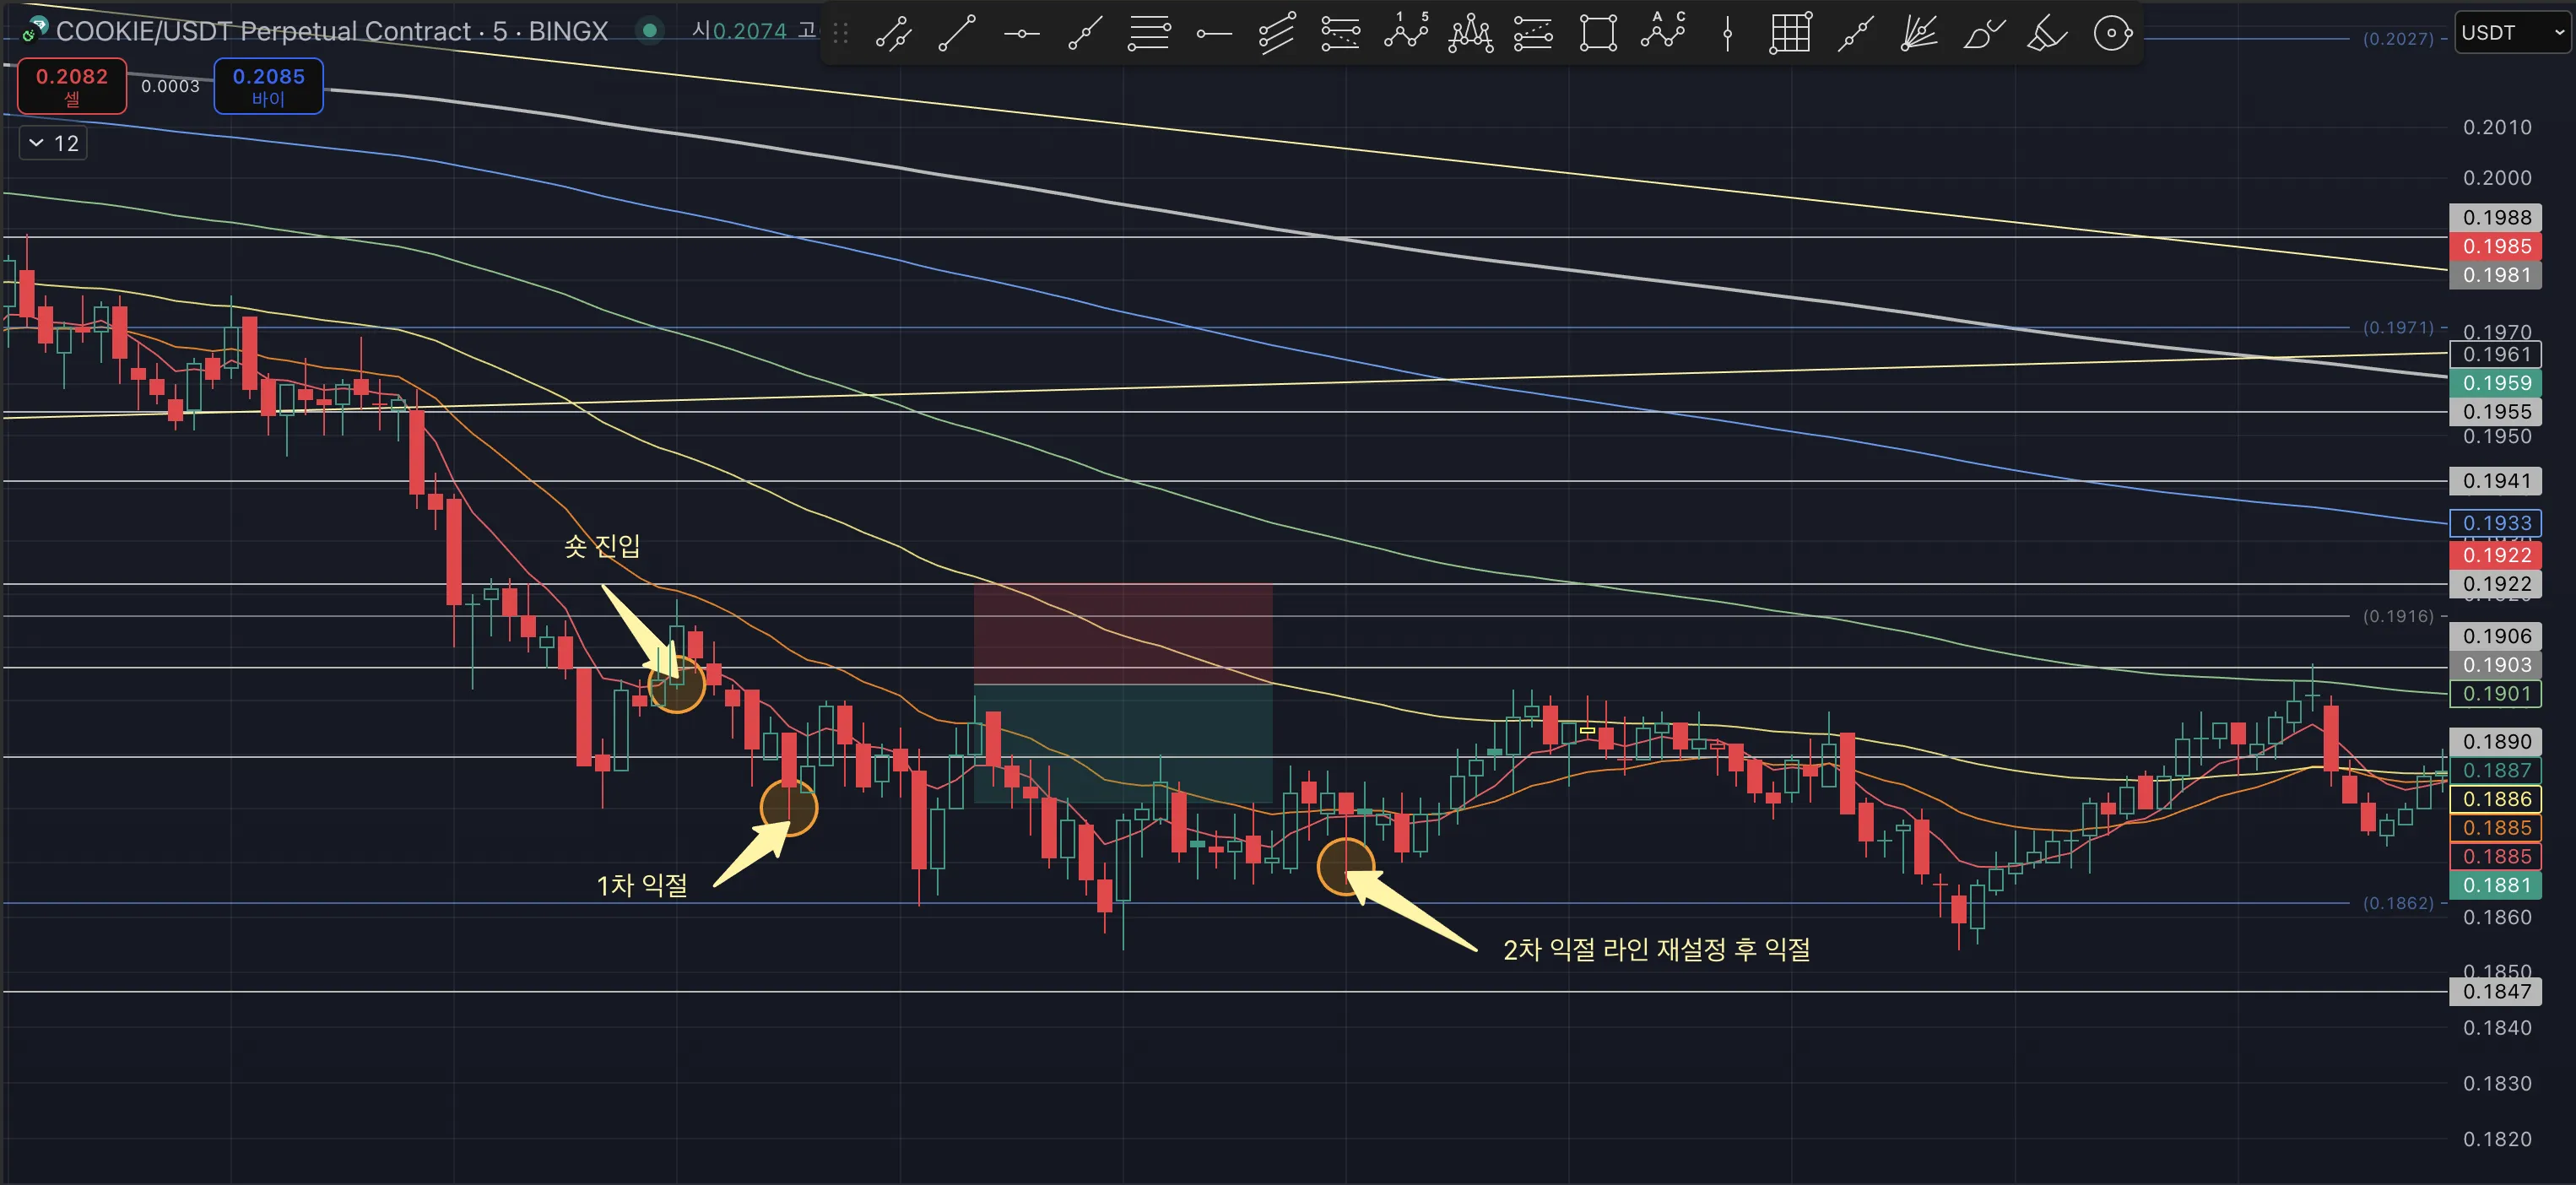Click the 0.1961 price axis label
This screenshot has width=2576, height=1185.
coord(2496,354)
